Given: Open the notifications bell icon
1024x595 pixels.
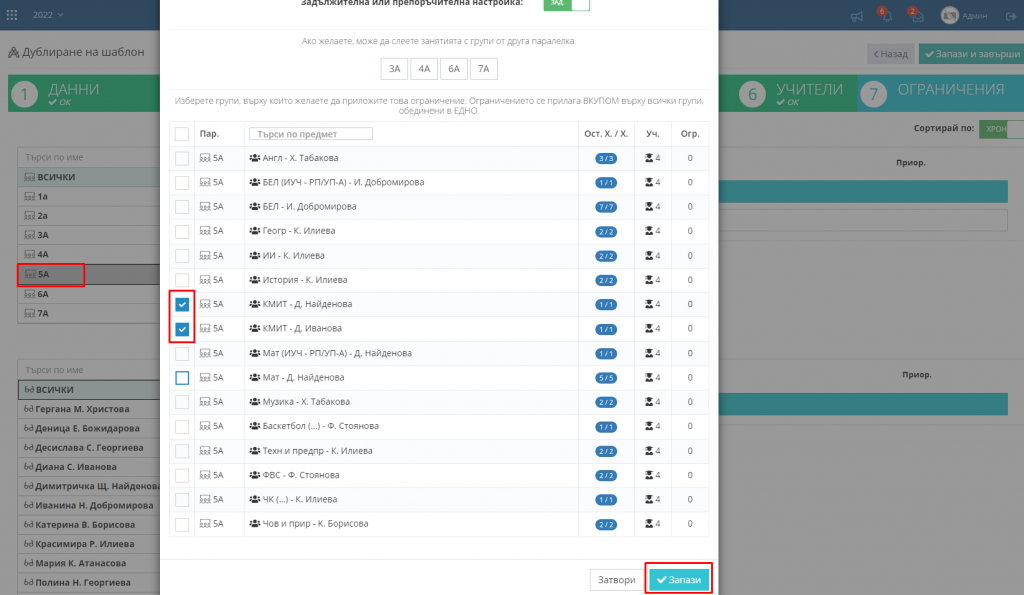Looking at the screenshot, I should [885, 16].
